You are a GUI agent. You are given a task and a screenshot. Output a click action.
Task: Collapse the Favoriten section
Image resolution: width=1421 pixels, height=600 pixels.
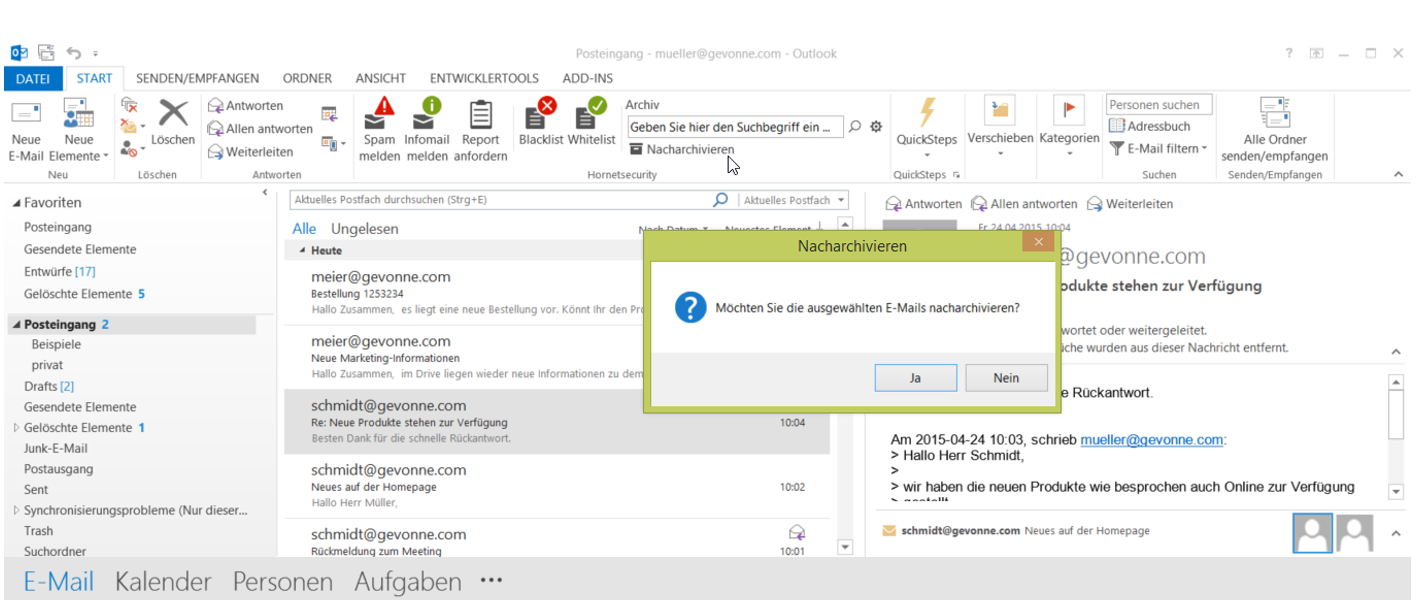pos(16,203)
